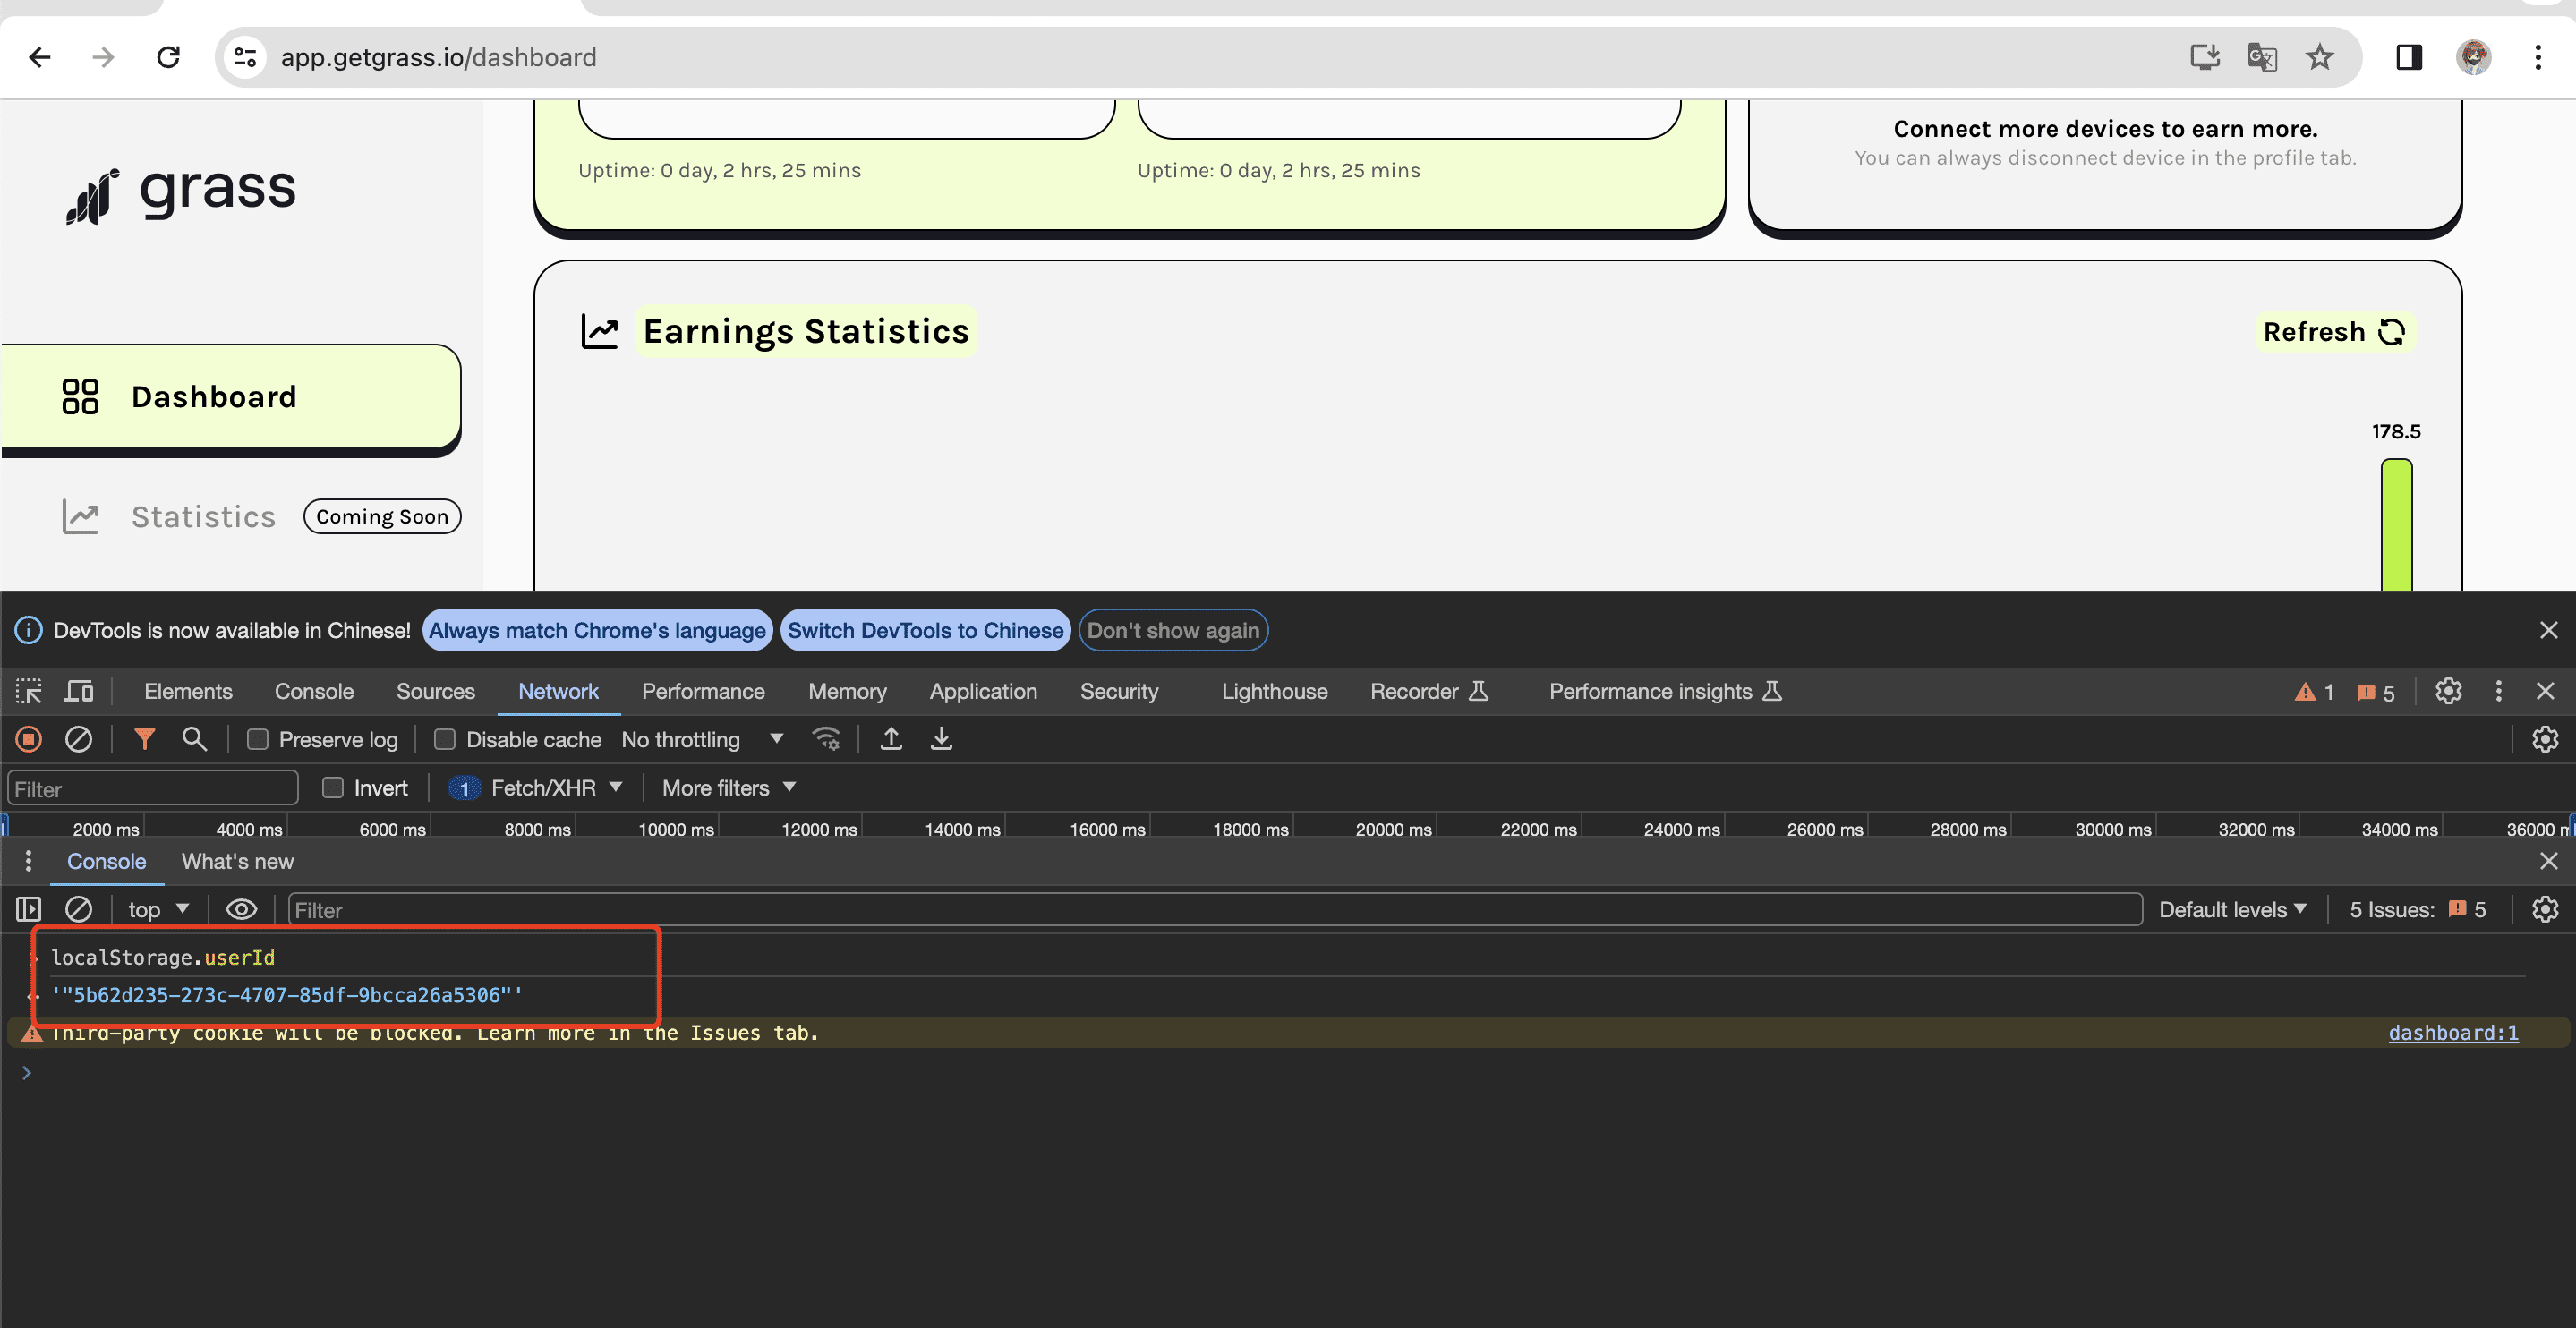
Task: Toggle the network filter funnel icon
Action: pyautogui.click(x=144, y=739)
